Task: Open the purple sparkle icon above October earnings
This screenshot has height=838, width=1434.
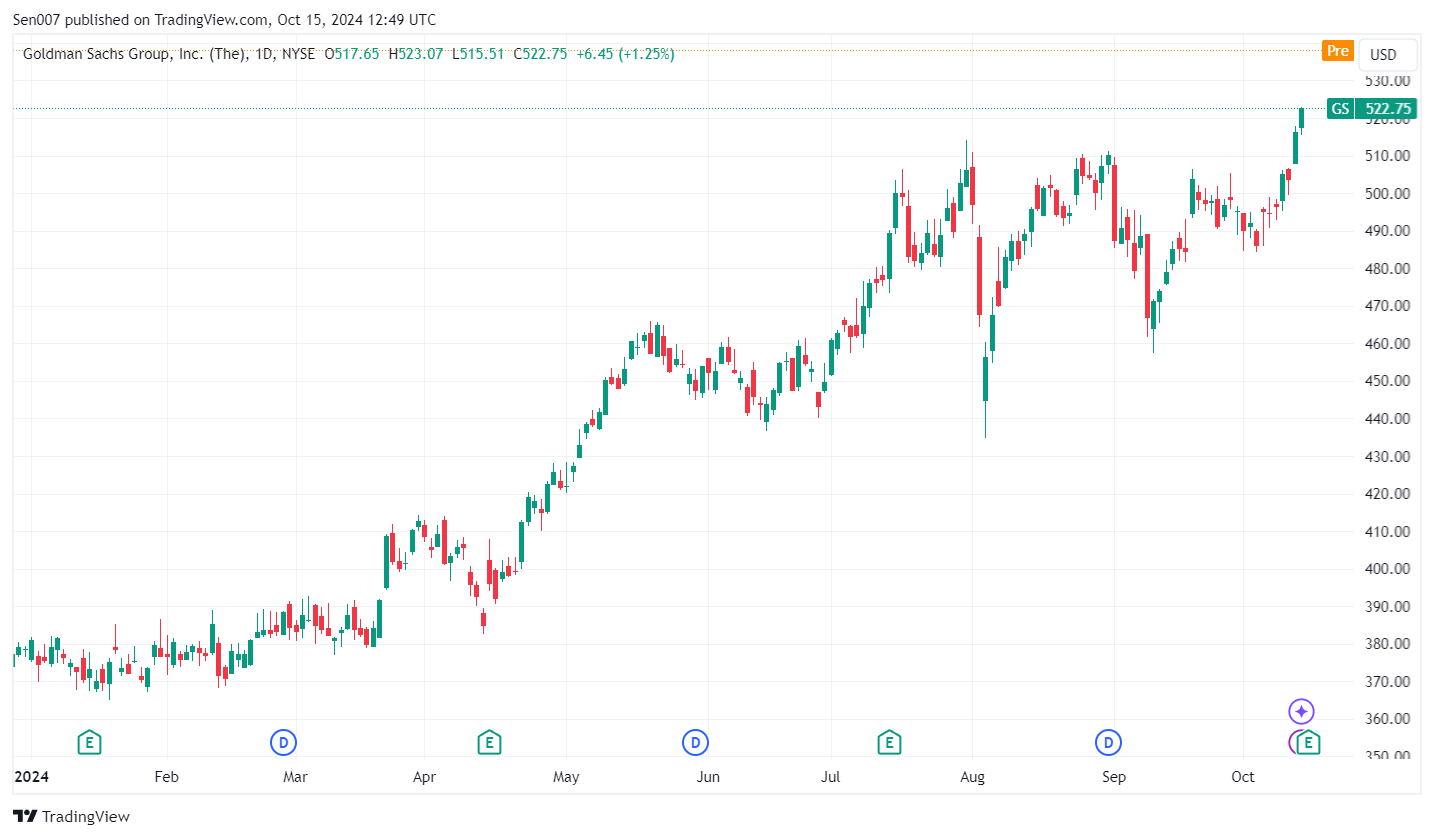Action: (1301, 712)
